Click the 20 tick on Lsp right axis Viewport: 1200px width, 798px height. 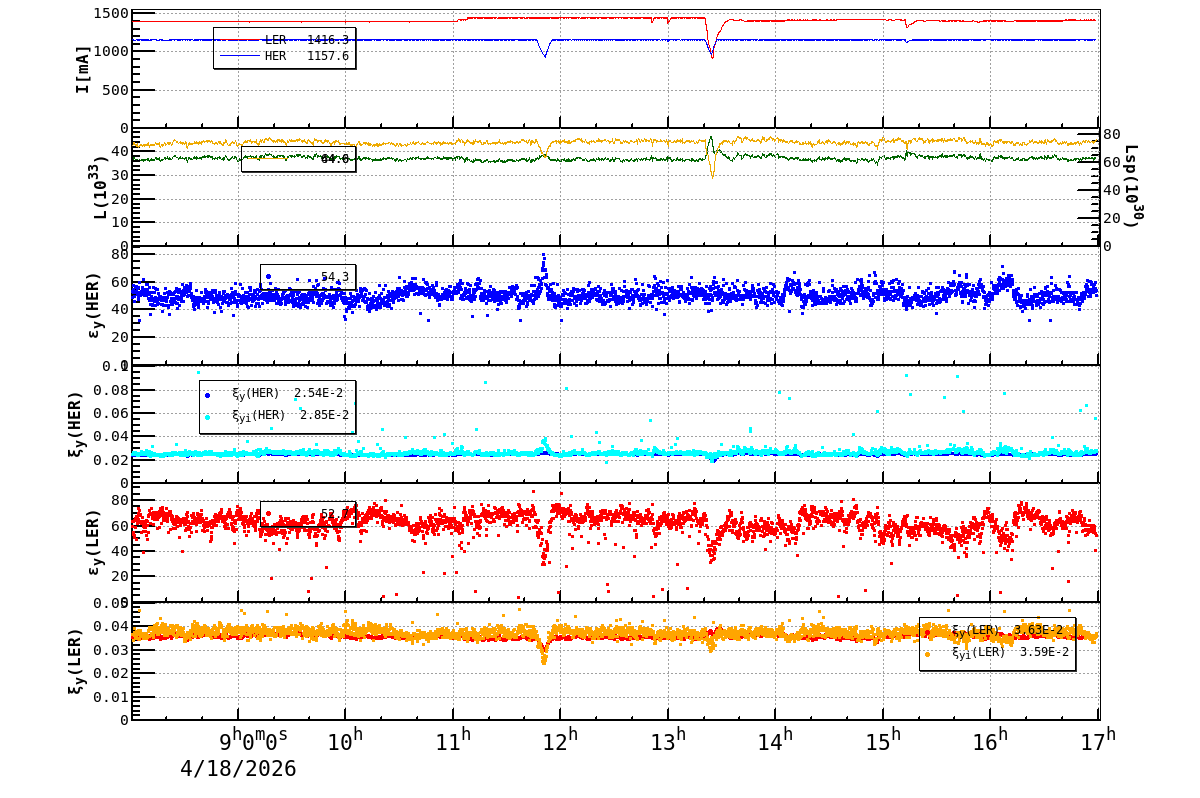pos(1111,218)
